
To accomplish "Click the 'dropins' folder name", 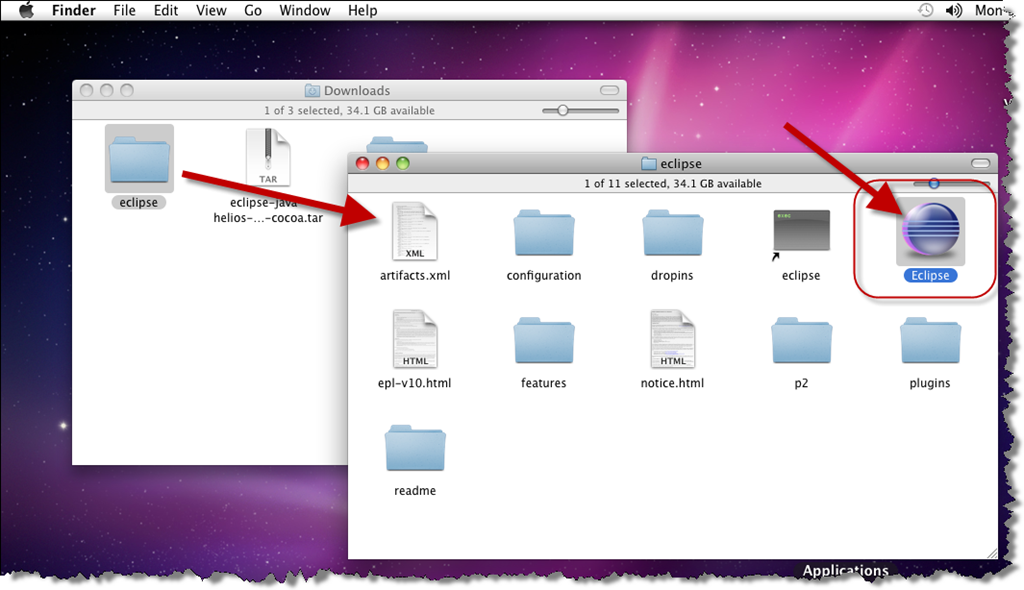I will click(672, 276).
